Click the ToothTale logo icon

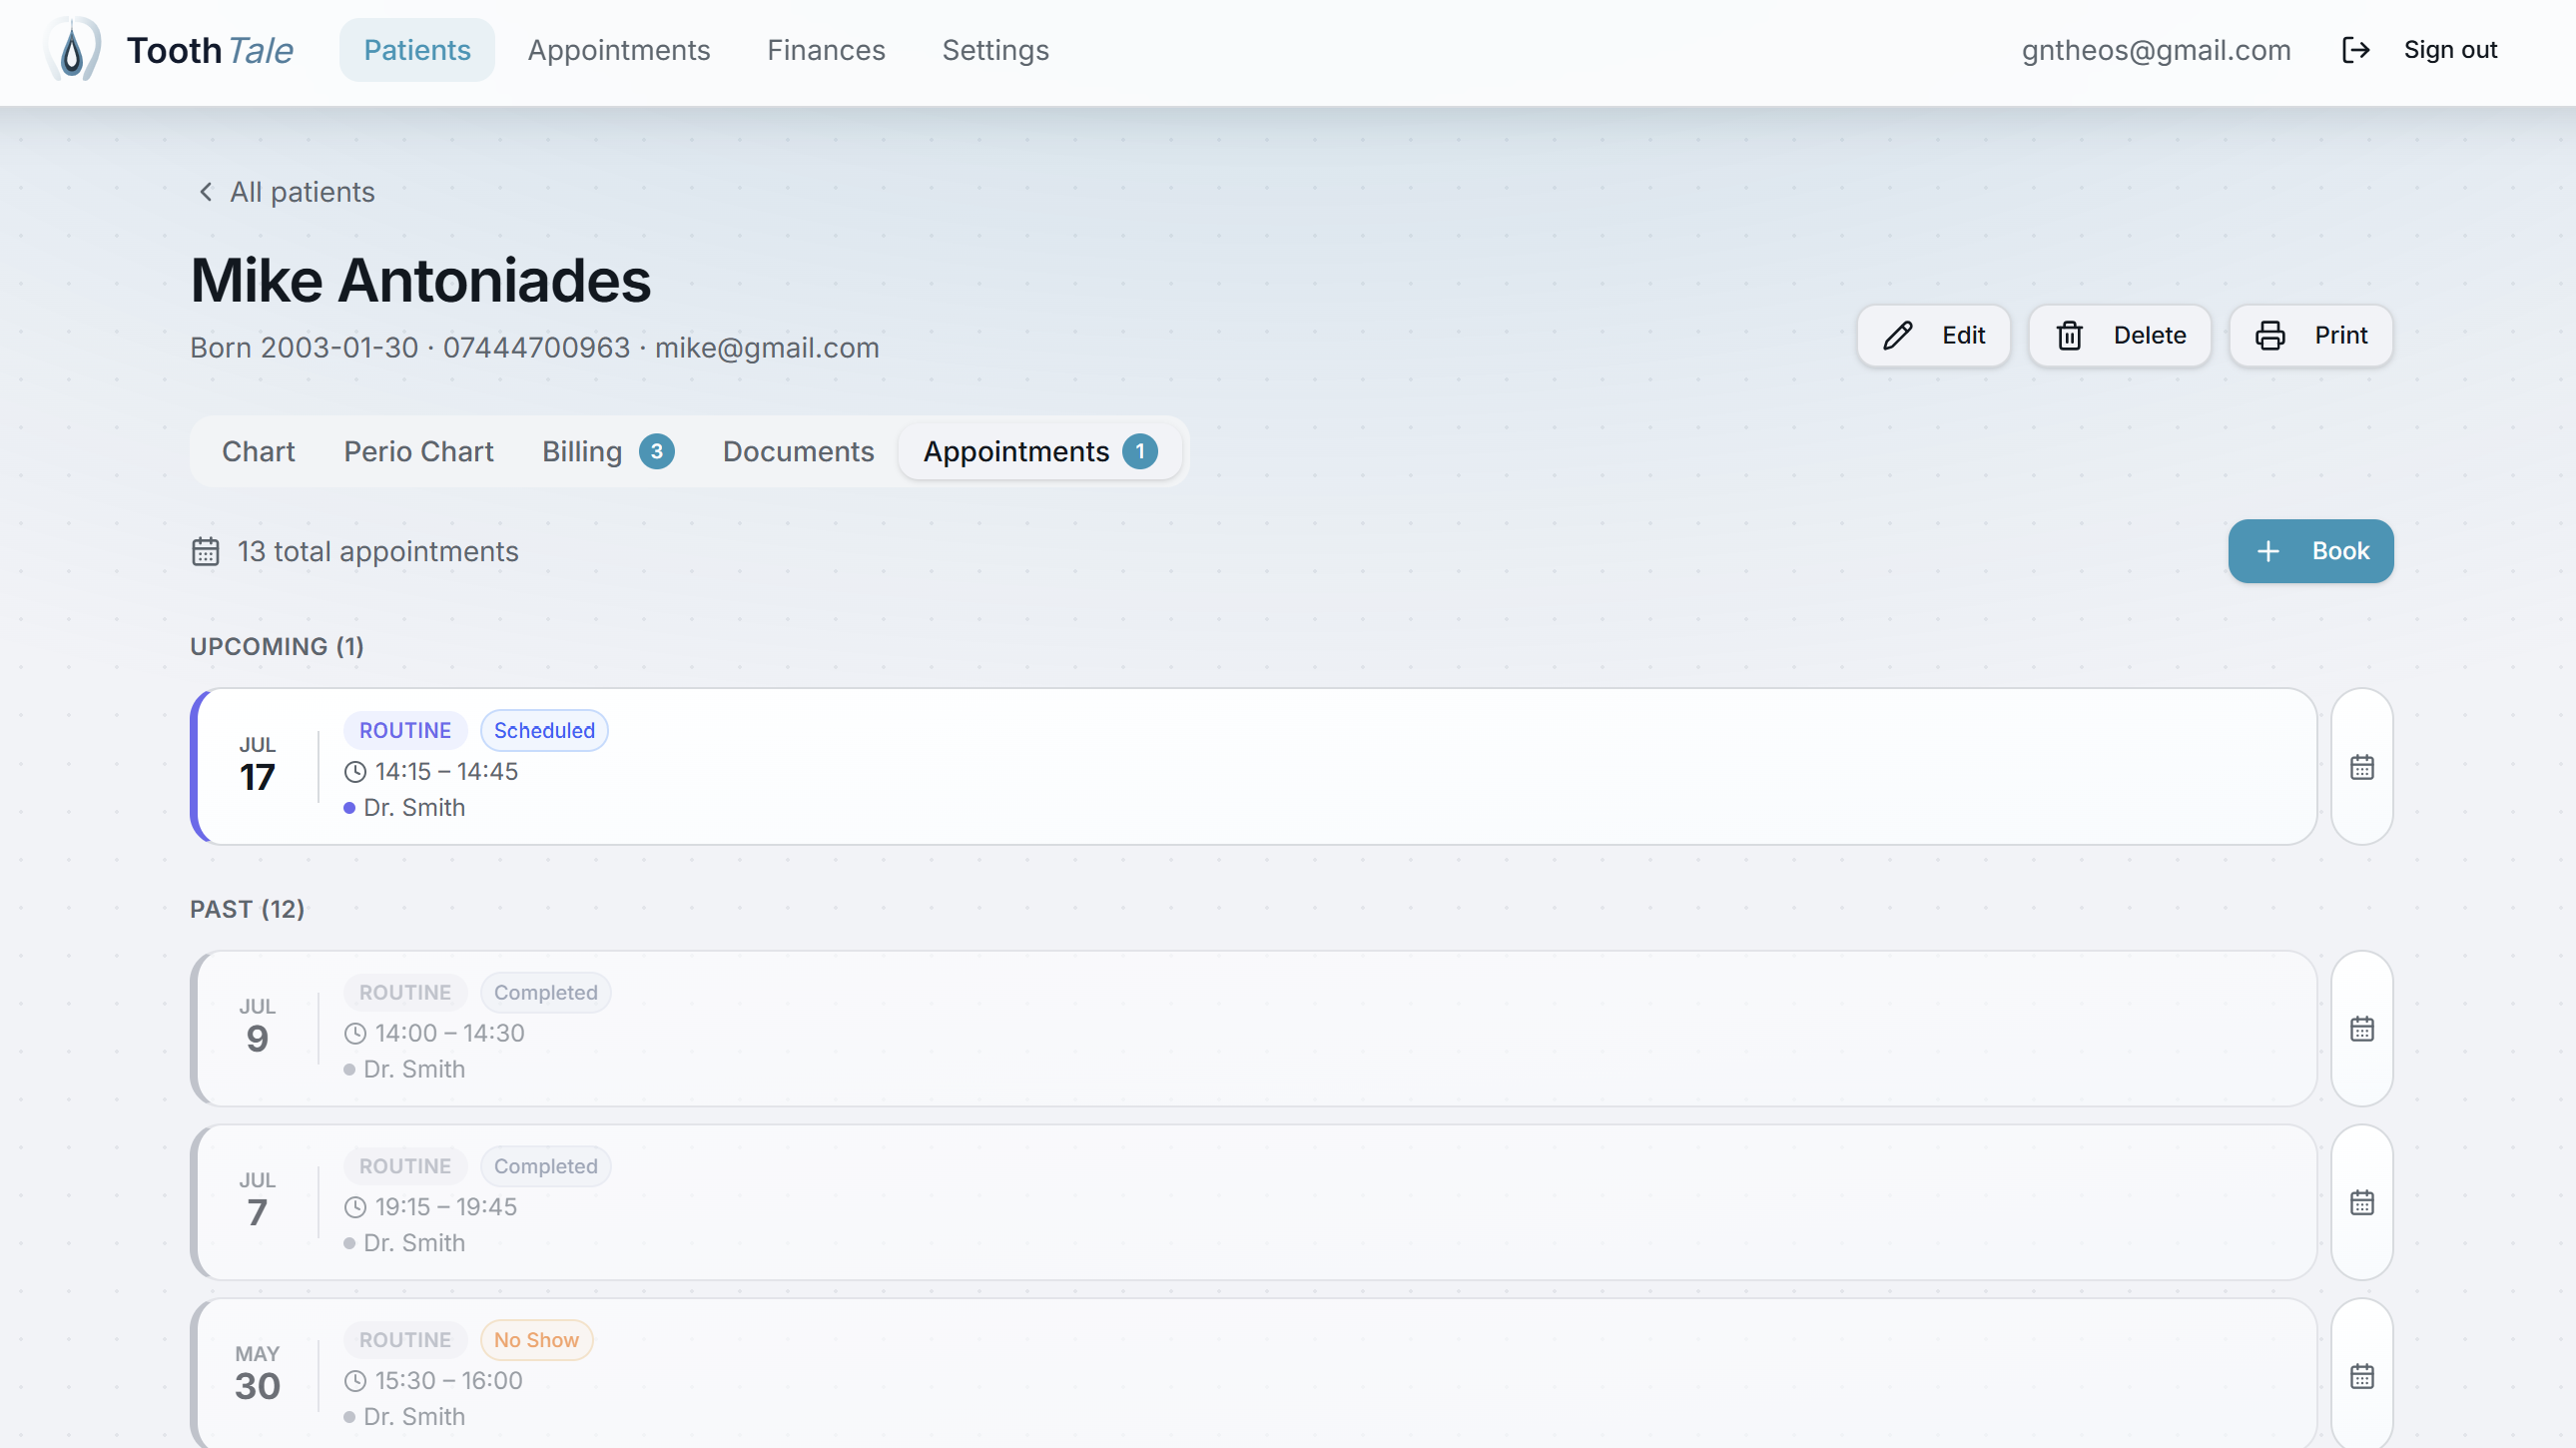73,50
